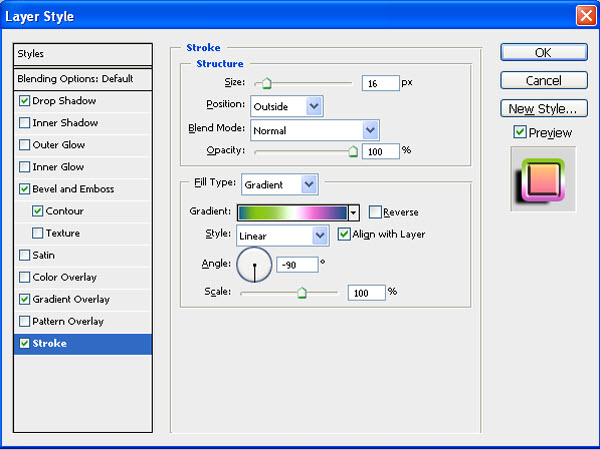Open the Fill Type dropdown
This screenshot has height=450, width=600.
pyautogui.click(x=308, y=184)
